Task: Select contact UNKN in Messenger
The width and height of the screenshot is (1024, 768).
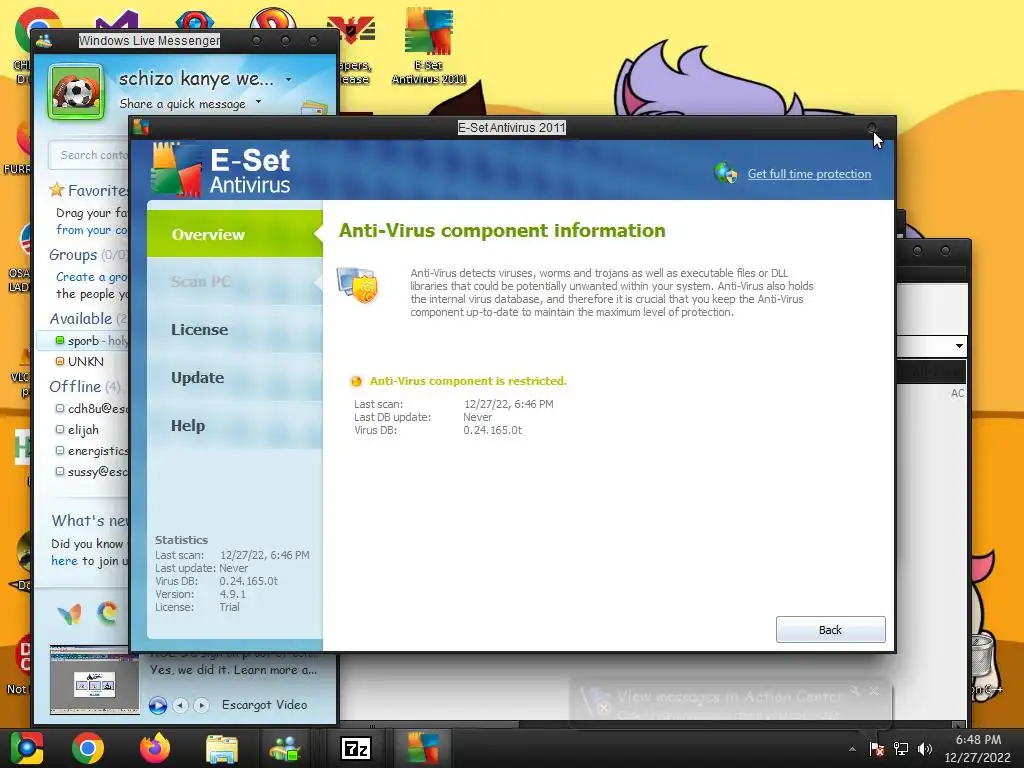Action: click(84, 361)
